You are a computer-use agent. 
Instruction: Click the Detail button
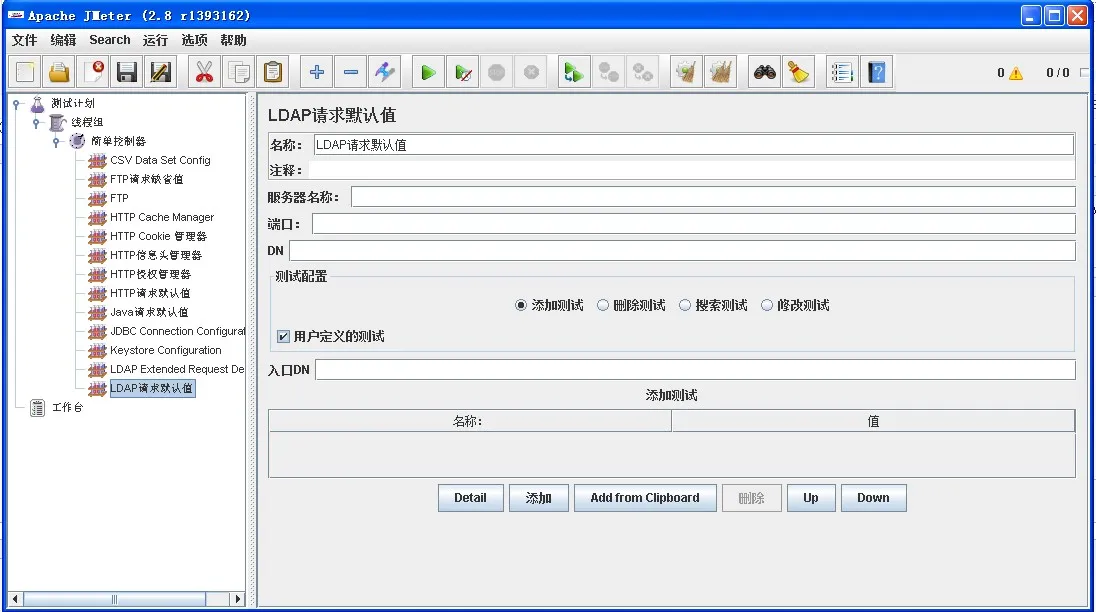tap(470, 498)
